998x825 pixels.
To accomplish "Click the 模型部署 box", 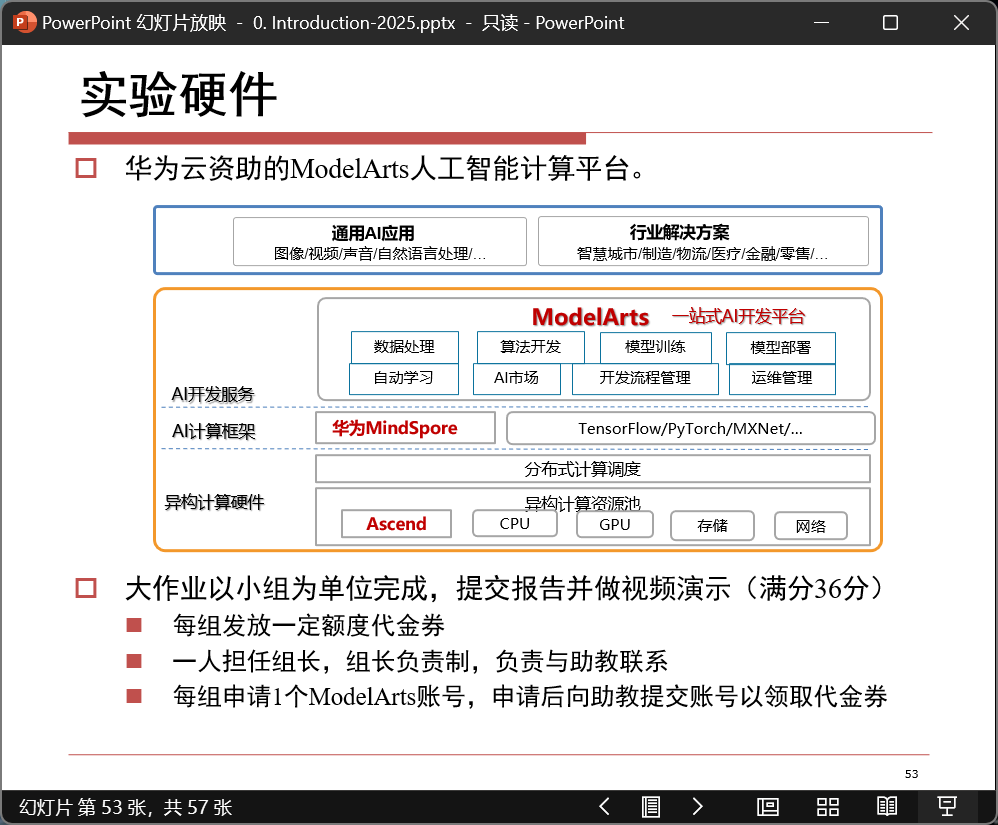I will coord(781,348).
